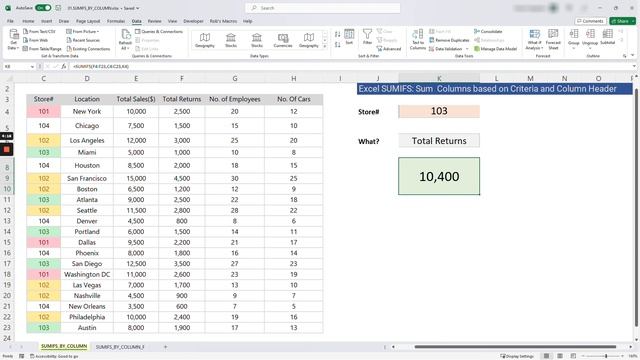The height and width of the screenshot is (360, 640).
Task: Switch to Page Break Preview
Action: [x=573, y=356]
